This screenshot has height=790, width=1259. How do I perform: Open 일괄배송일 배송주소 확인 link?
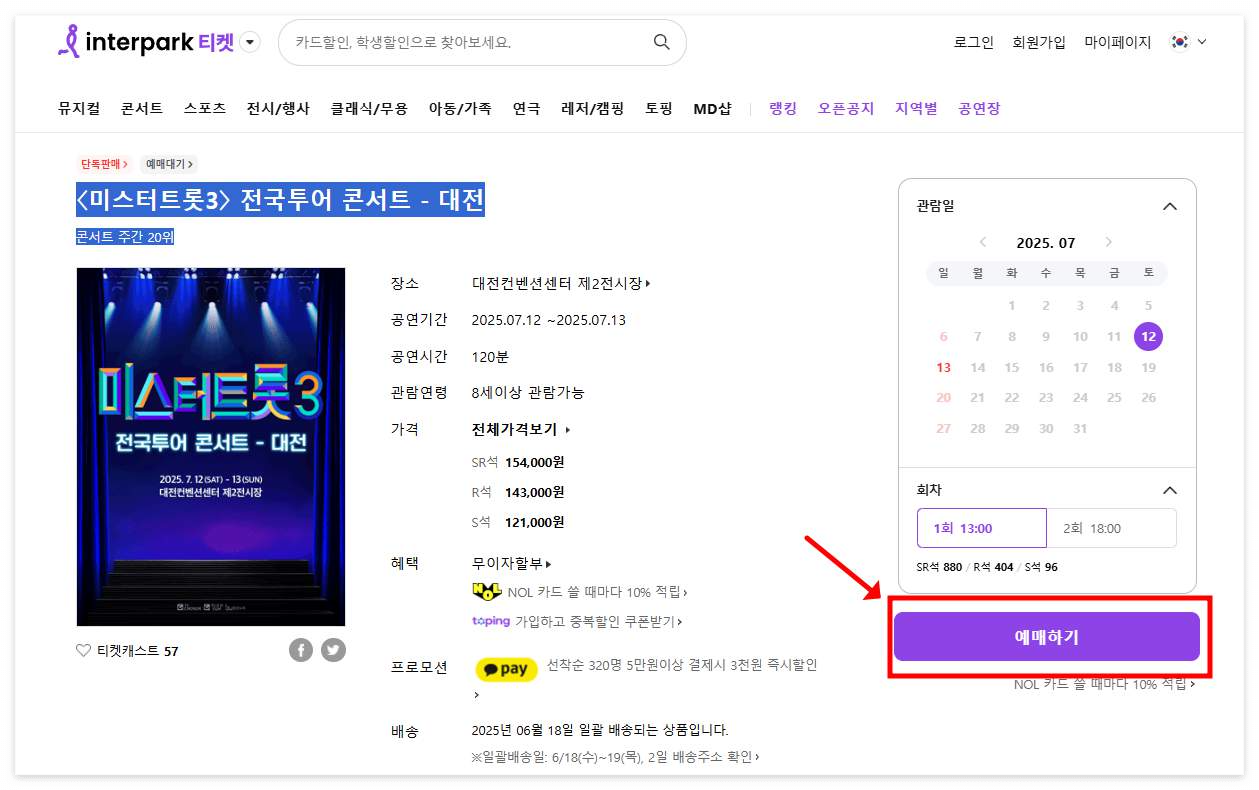pyautogui.click(x=615, y=757)
